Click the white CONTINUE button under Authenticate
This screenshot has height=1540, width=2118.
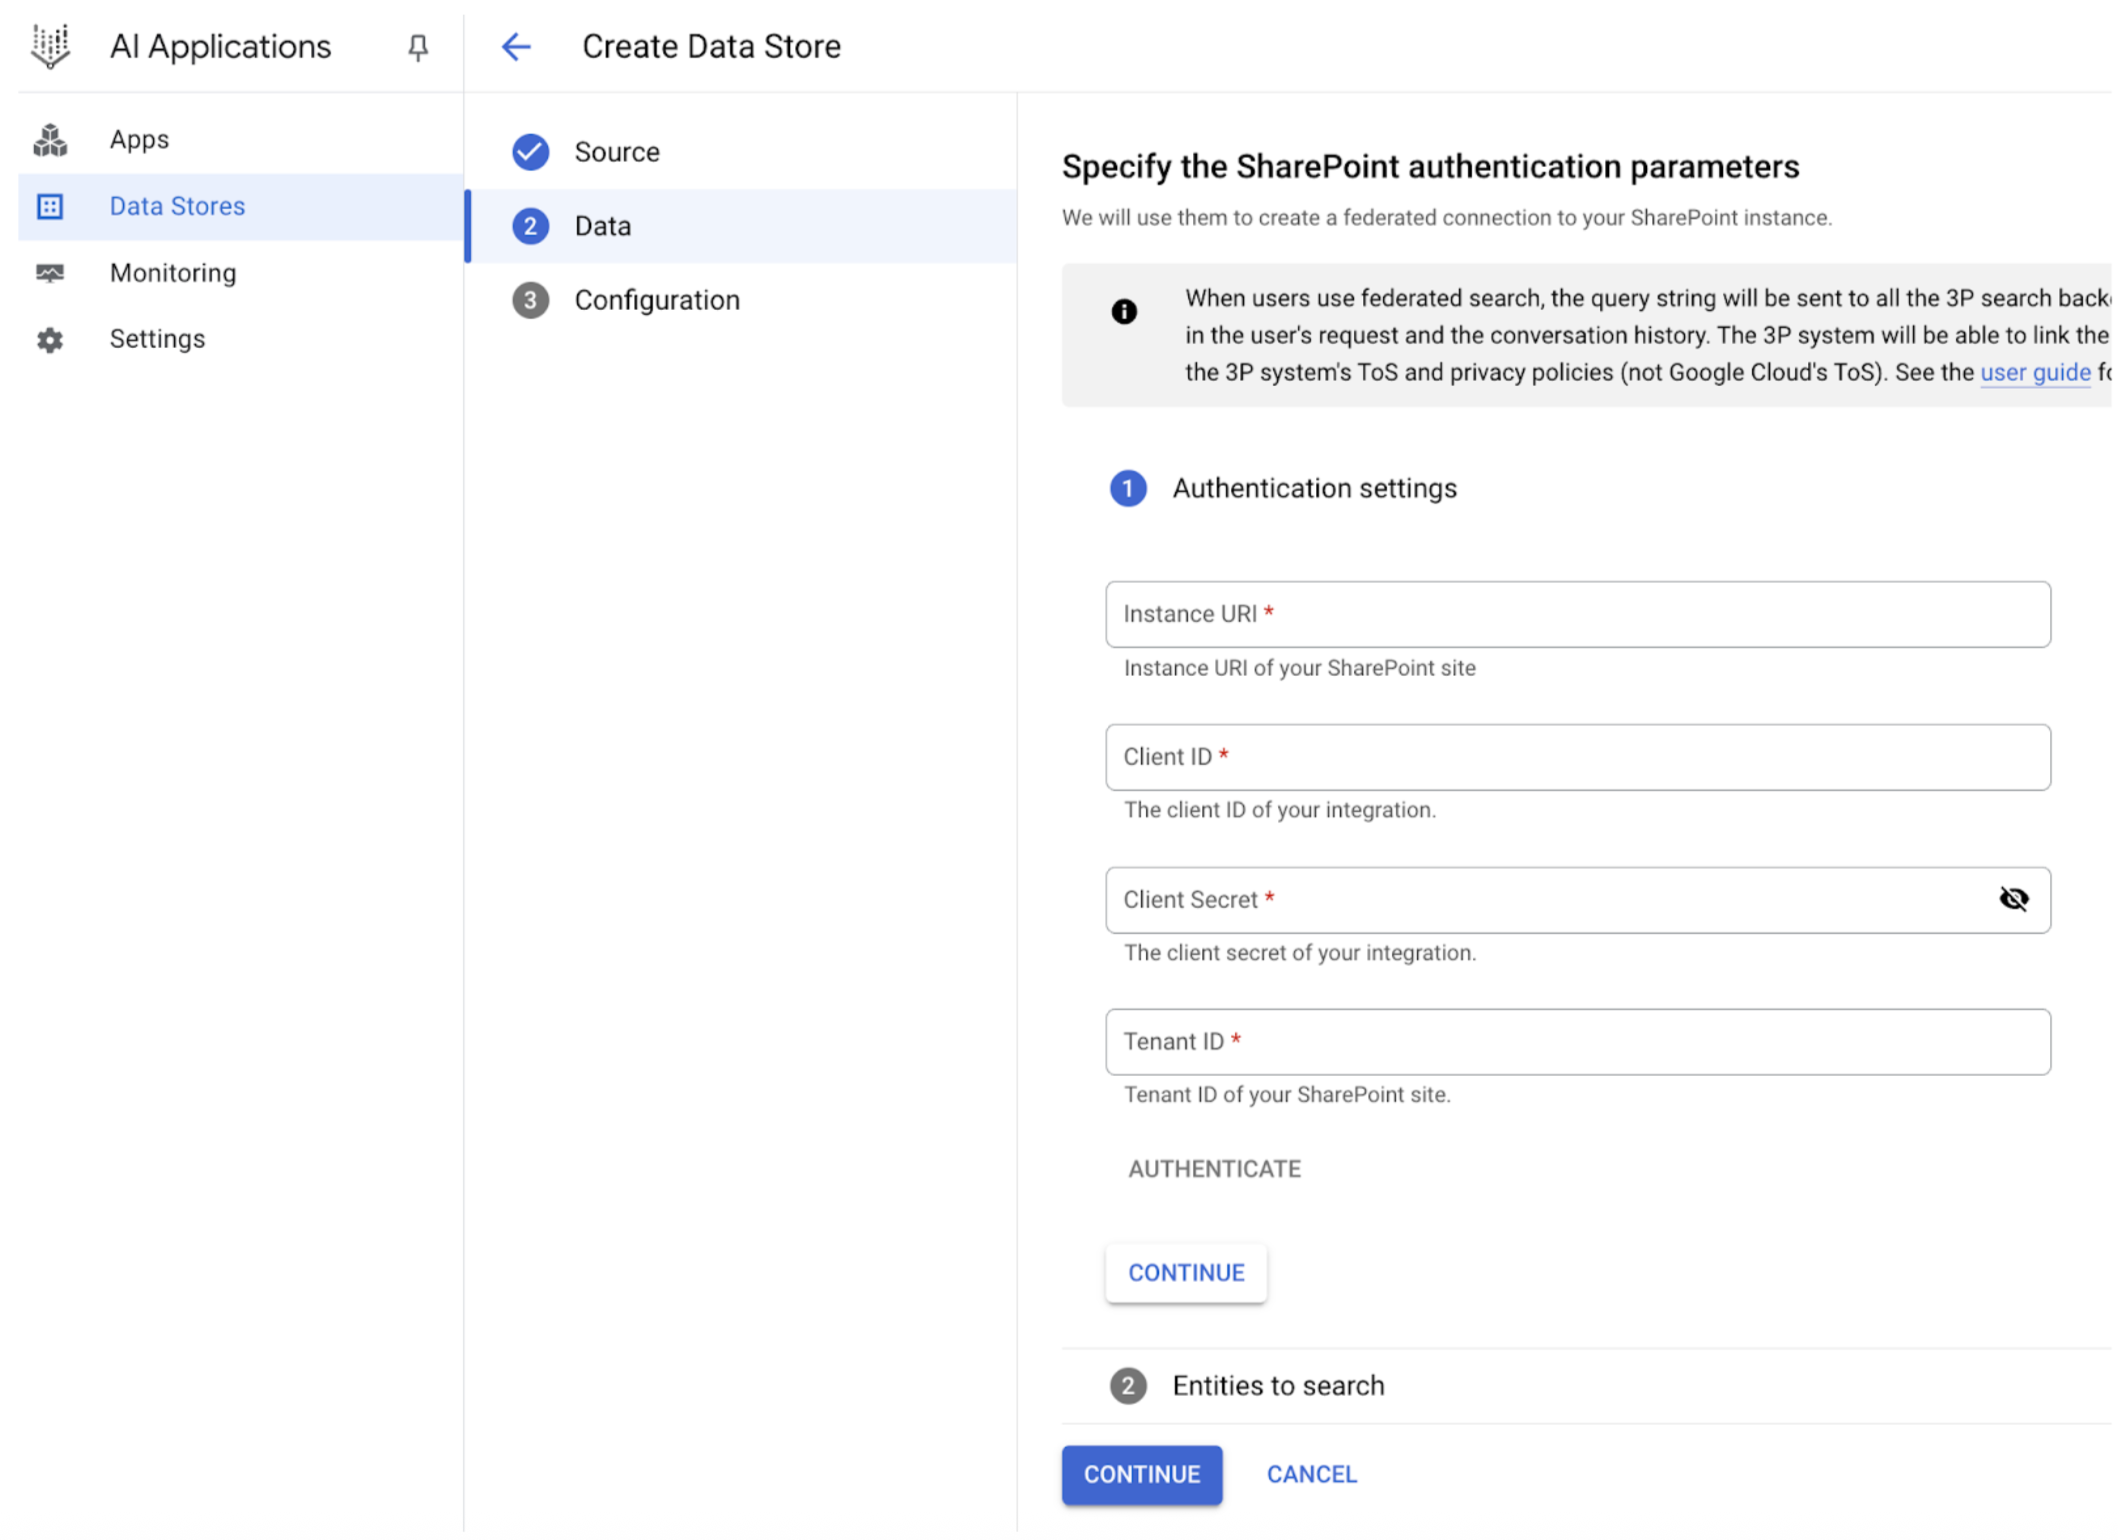1186,1273
